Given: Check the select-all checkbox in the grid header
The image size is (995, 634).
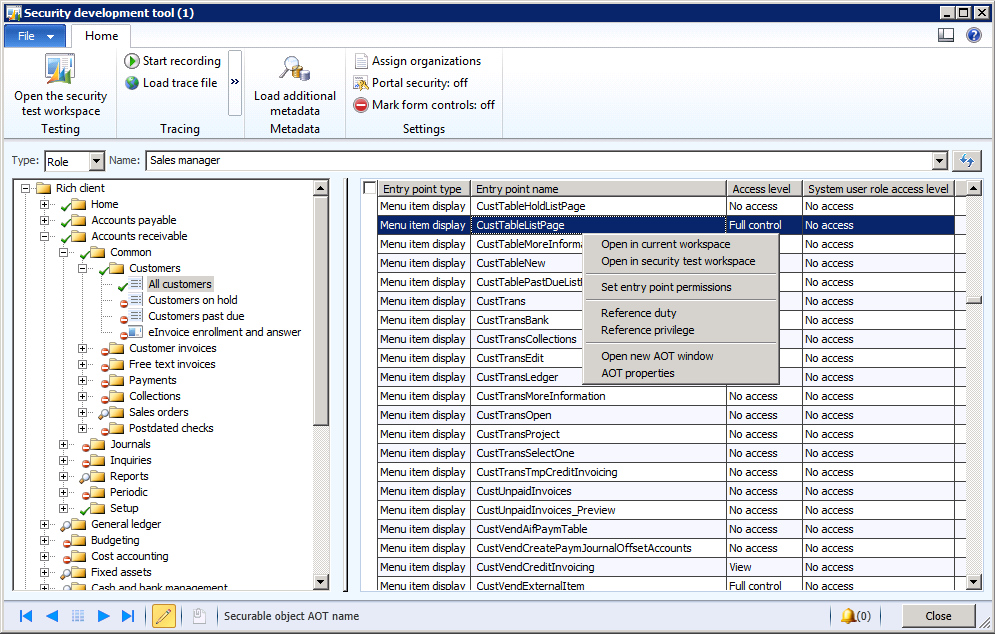Looking at the screenshot, I should point(368,187).
